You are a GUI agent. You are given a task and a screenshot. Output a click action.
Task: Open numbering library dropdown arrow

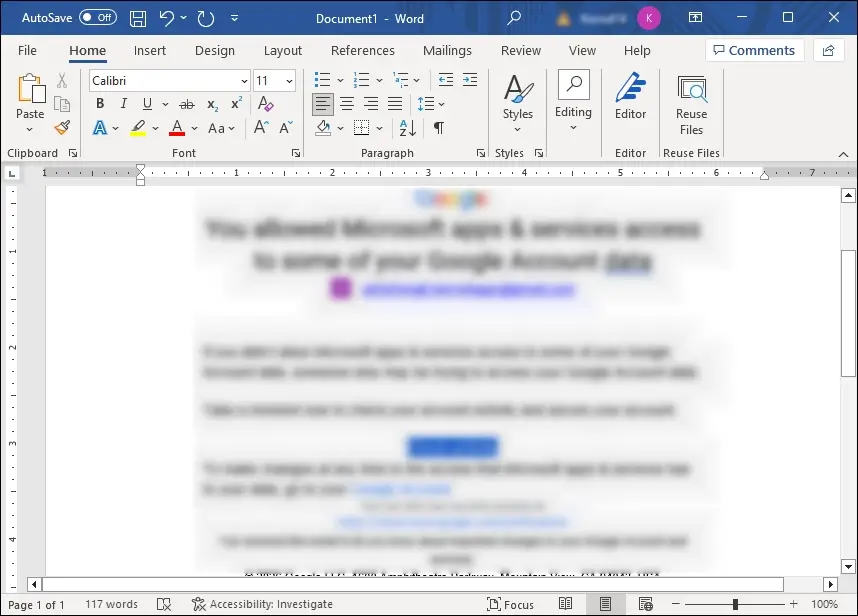[379, 80]
